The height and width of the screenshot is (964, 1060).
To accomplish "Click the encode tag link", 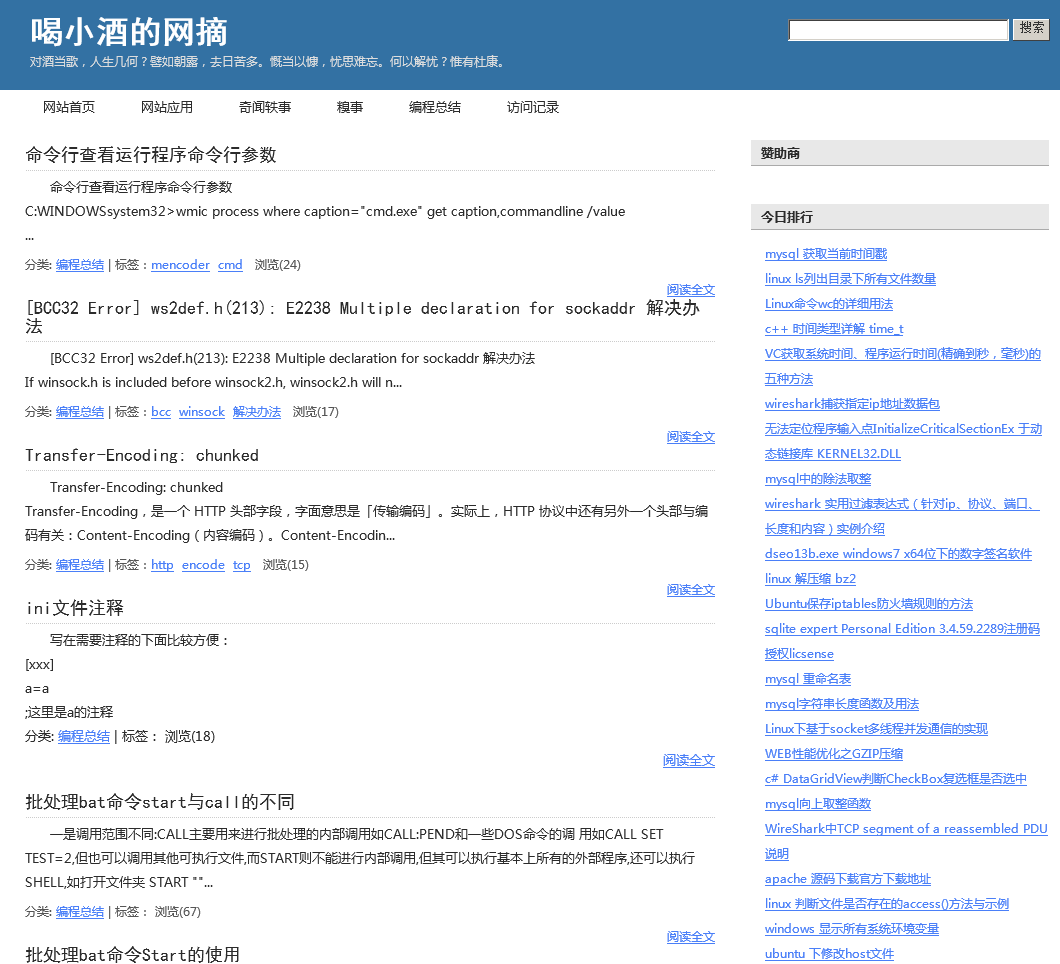I will 203,564.
